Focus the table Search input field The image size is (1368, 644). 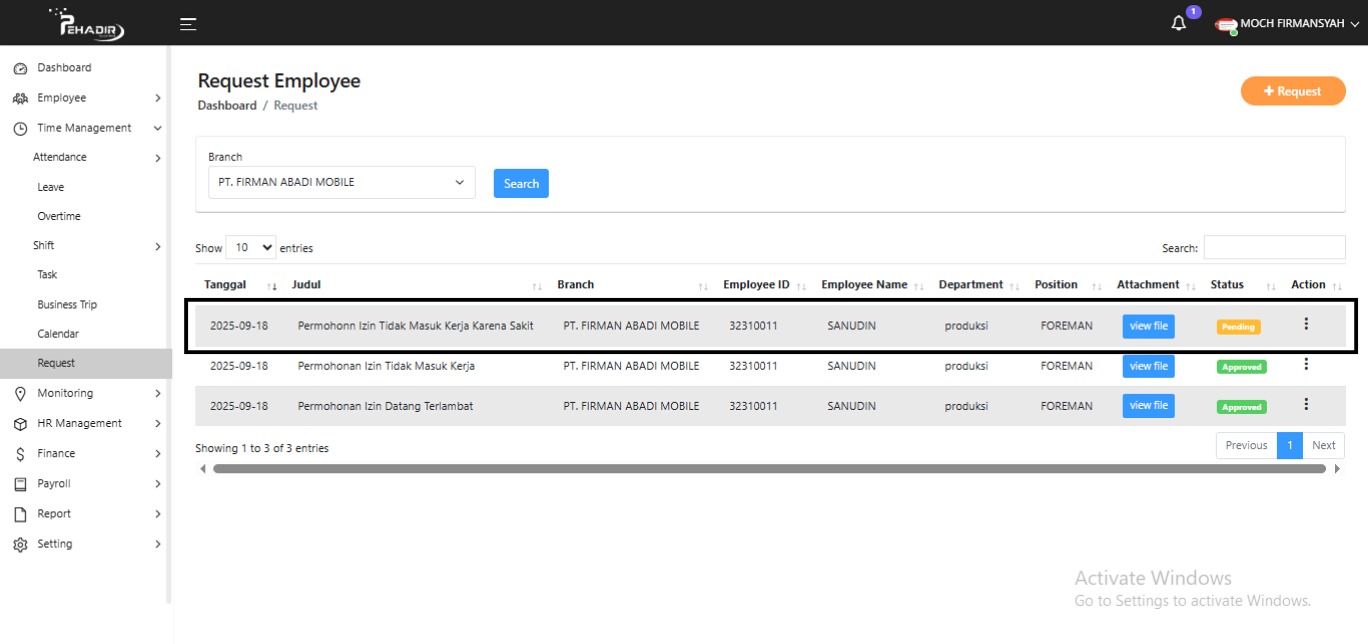click(1274, 248)
